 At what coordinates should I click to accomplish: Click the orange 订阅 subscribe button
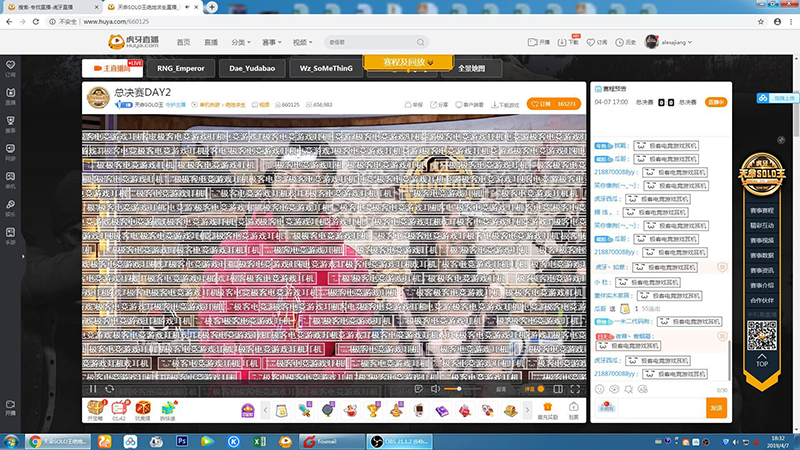tap(554, 104)
